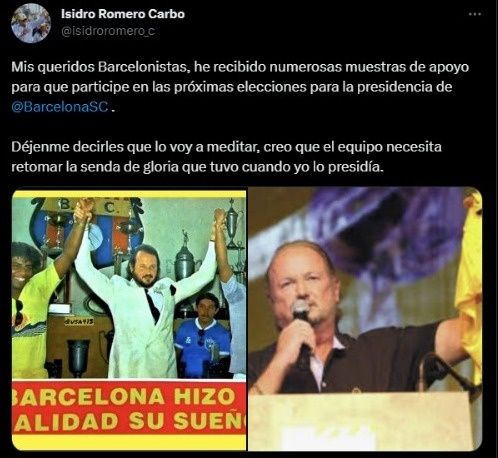The height and width of the screenshot is (458, 498).
Task: Open the left photo with raised arms
Action: click(129, 319)
